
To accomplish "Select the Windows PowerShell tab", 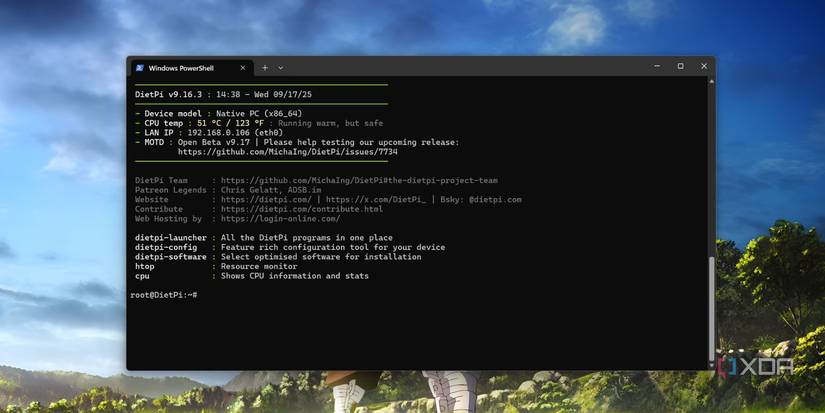I will click(190, 68).
